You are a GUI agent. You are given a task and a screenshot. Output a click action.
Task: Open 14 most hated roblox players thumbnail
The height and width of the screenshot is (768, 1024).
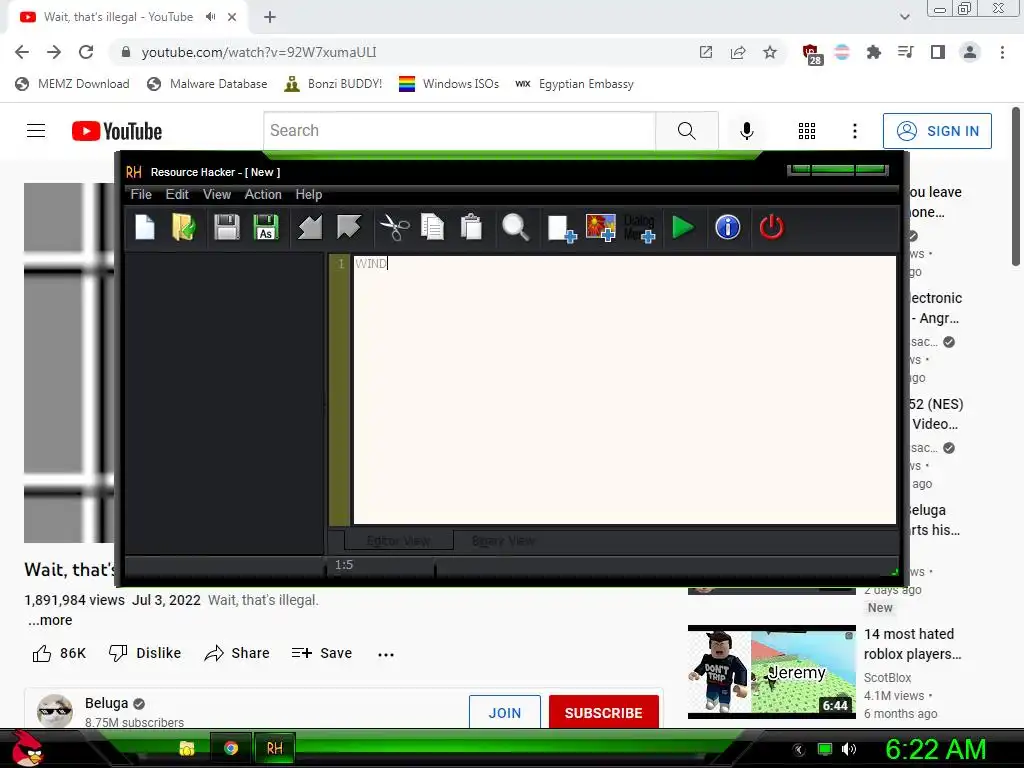point(771,672)
